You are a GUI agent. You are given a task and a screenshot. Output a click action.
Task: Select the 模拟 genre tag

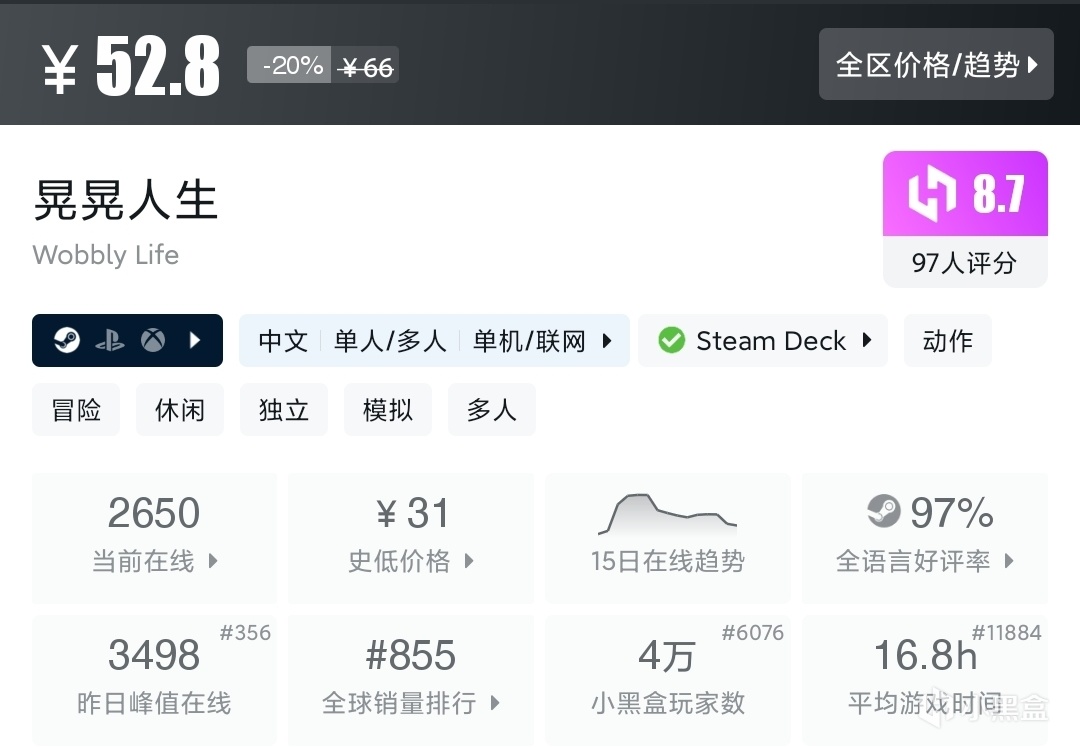(x=388, y=410)
